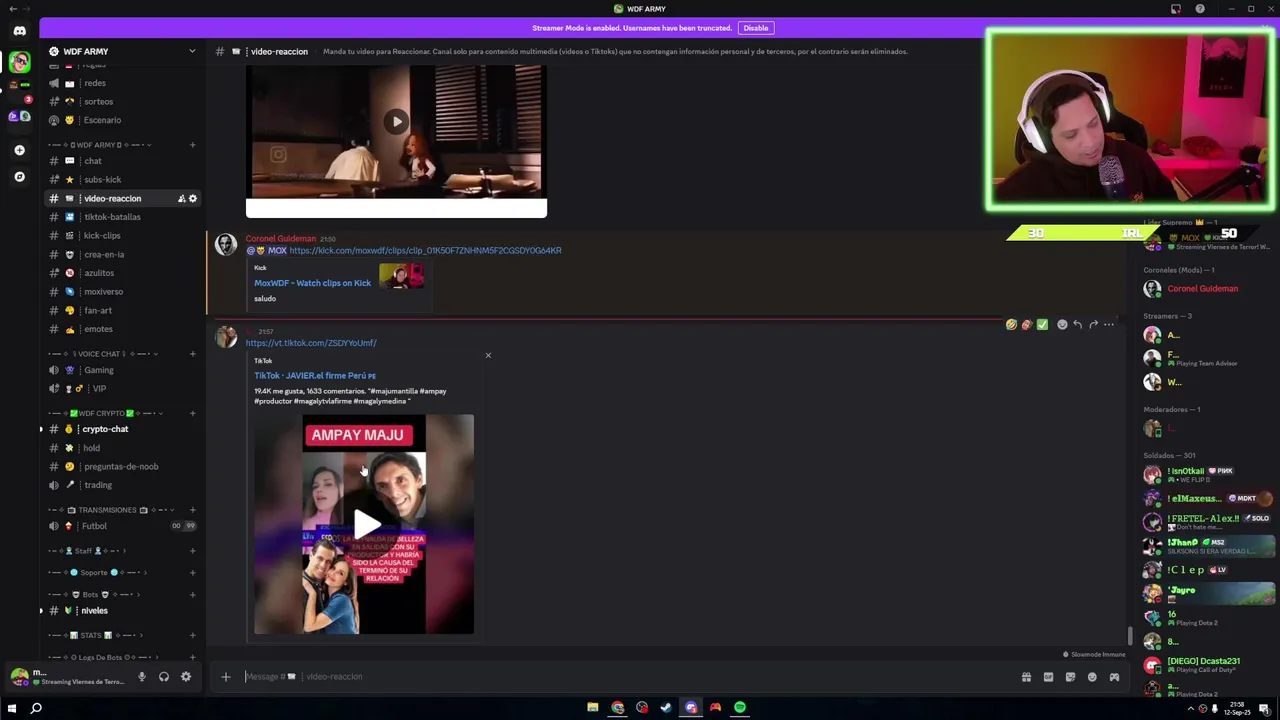Open More options on the TikTok message
This screenshot has height=720, width=1280.
point(1108,325)
